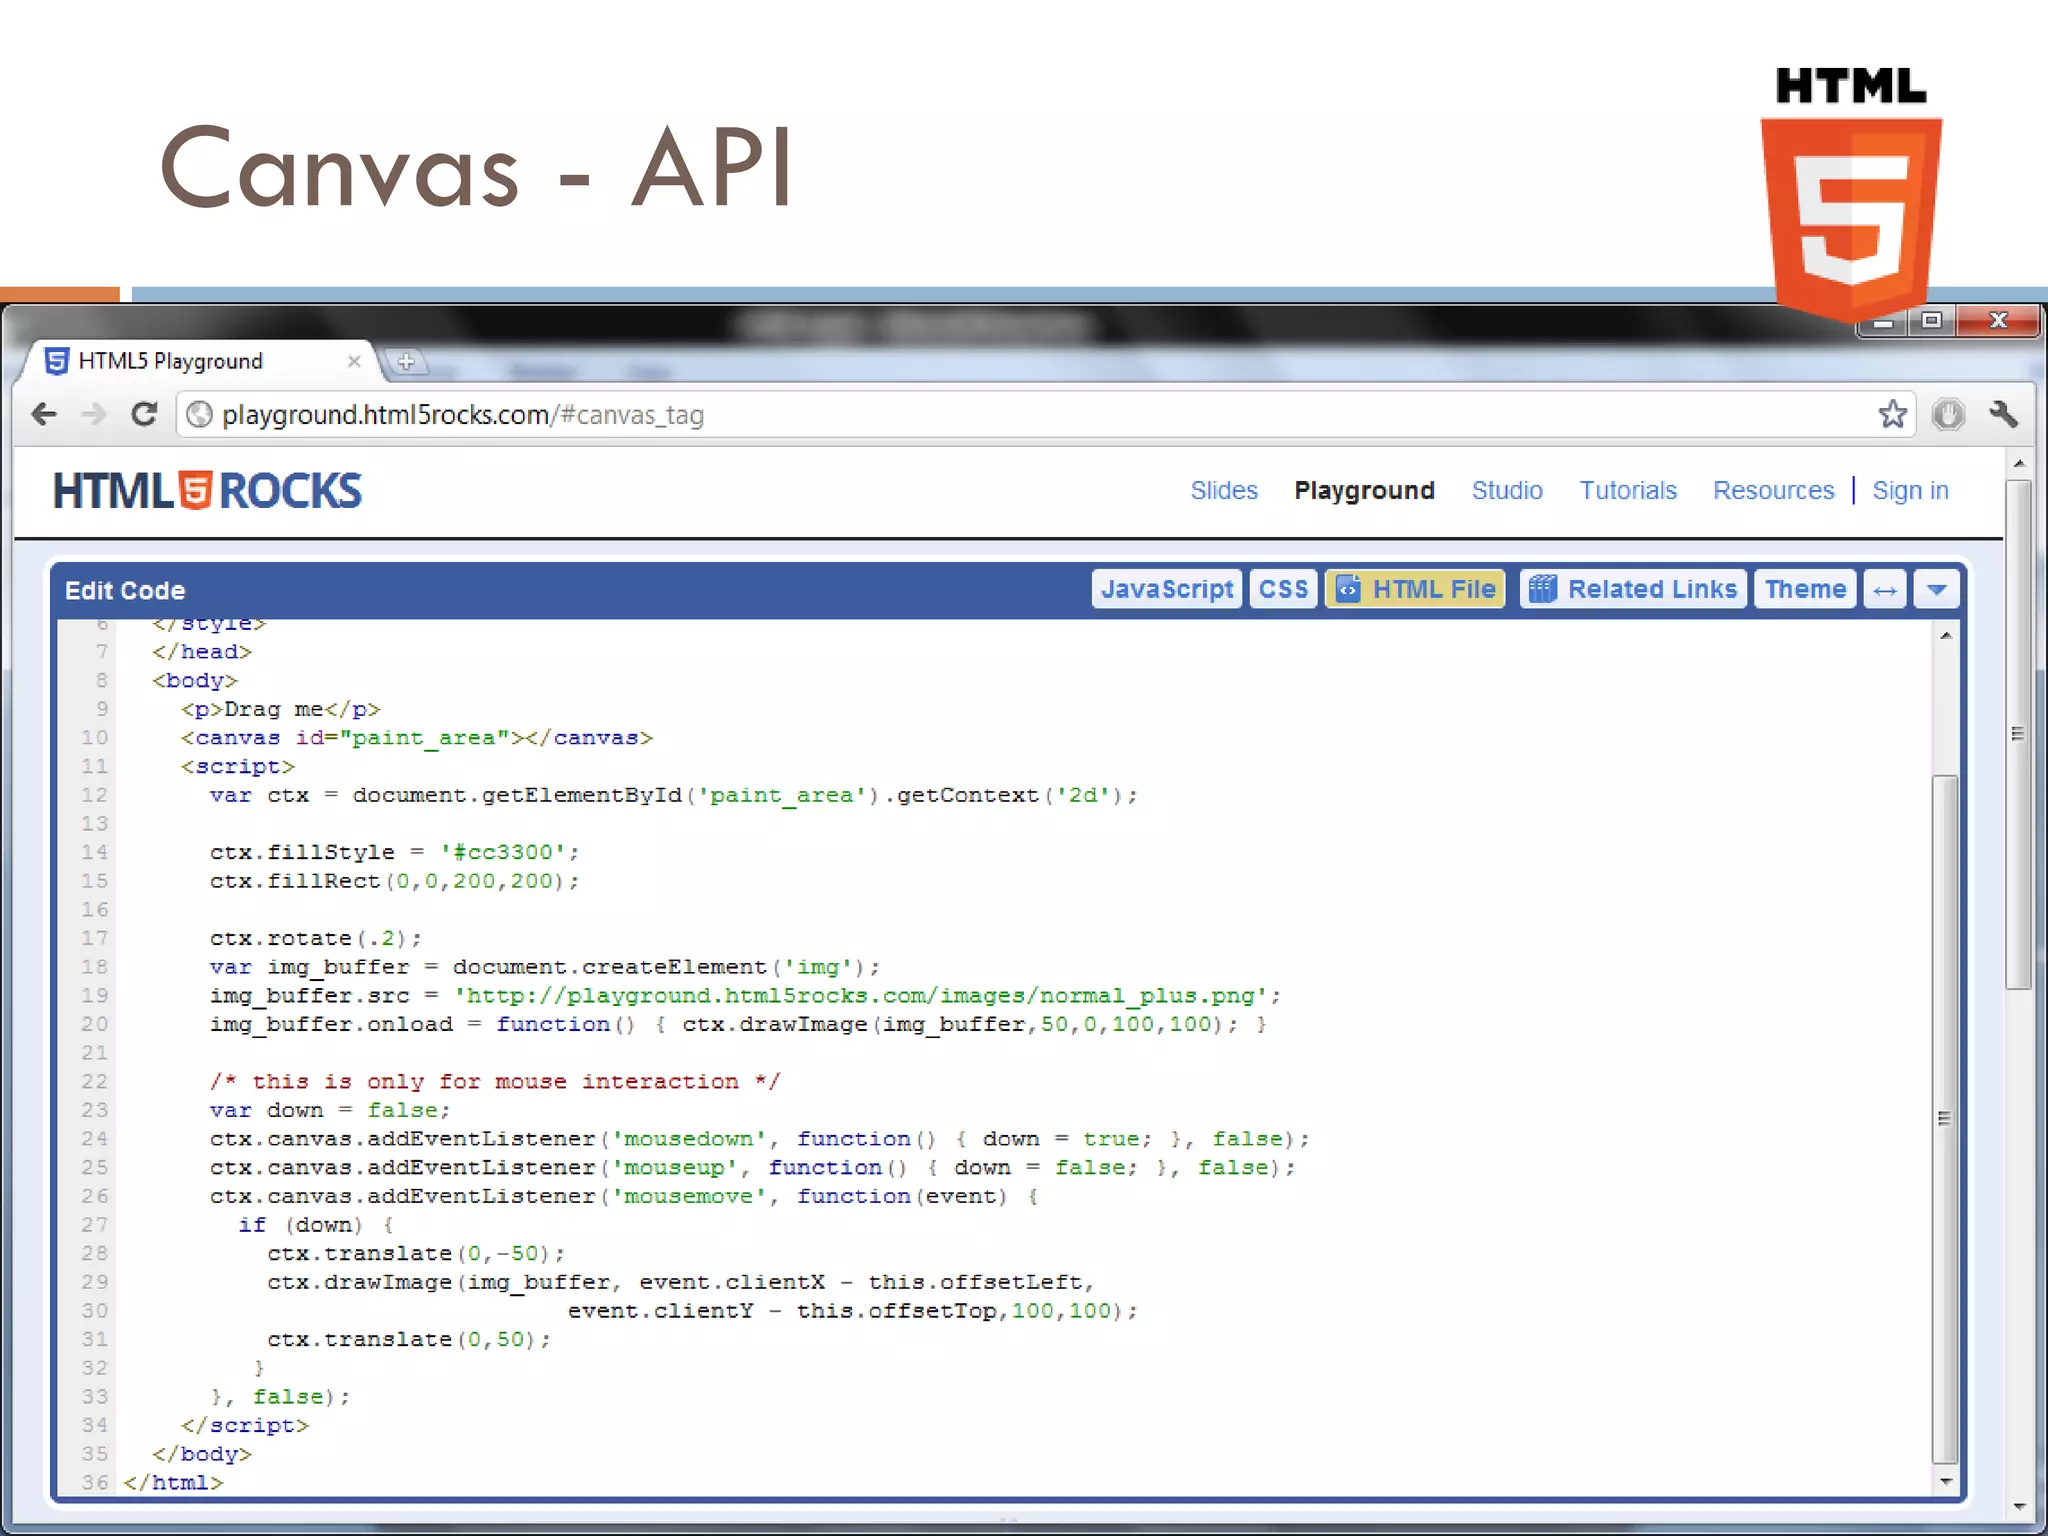Open the wrench settings menu
This screenshot has width=2048, height=1536.
tap(2003, 414)
